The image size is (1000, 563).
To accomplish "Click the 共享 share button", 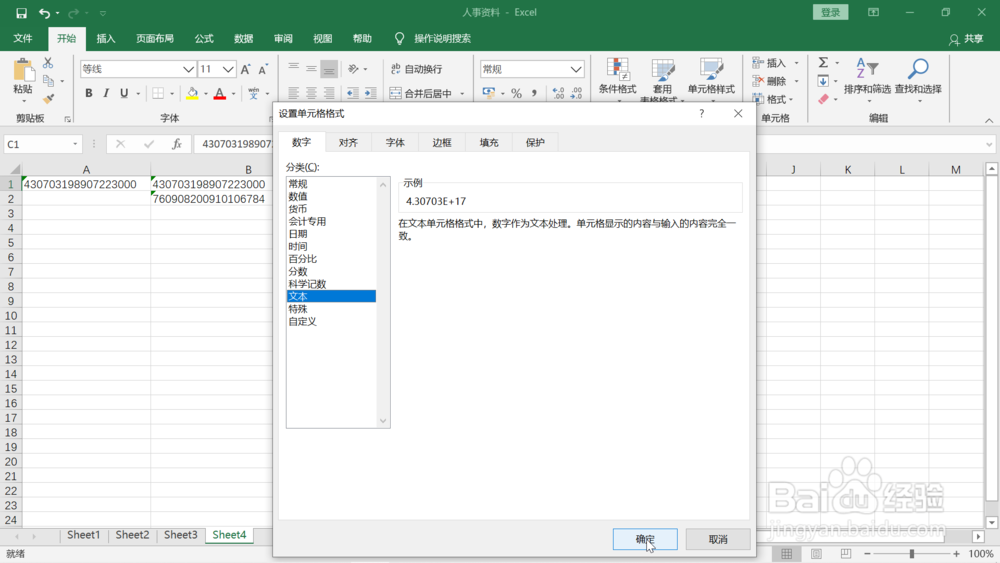I will point(966,39).
